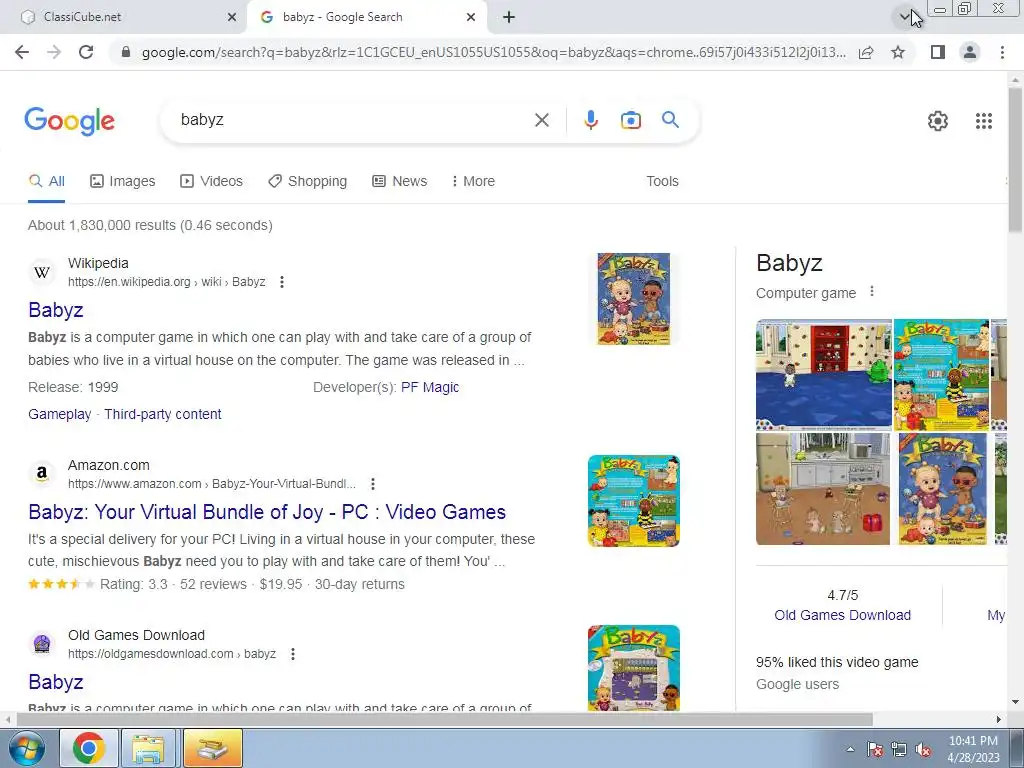Open Chrome three-dot menu
The height and width of the screenshot is (768, 1024).
click(x=1002, y=52)
